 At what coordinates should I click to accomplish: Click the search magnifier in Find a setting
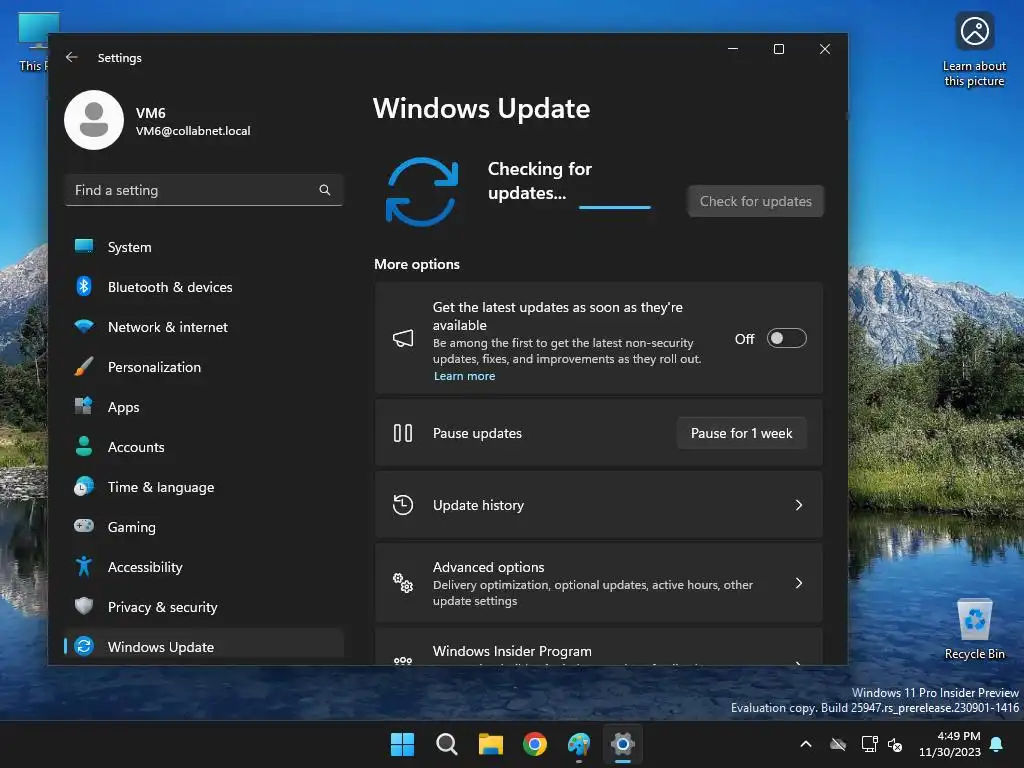325,190
